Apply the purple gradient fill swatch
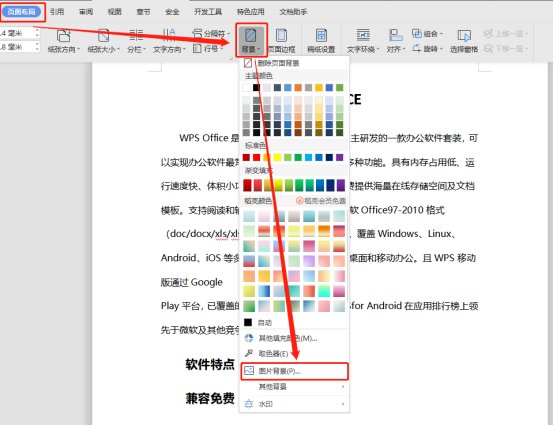The width and height of the screenshot is (554, 426). 340,185
